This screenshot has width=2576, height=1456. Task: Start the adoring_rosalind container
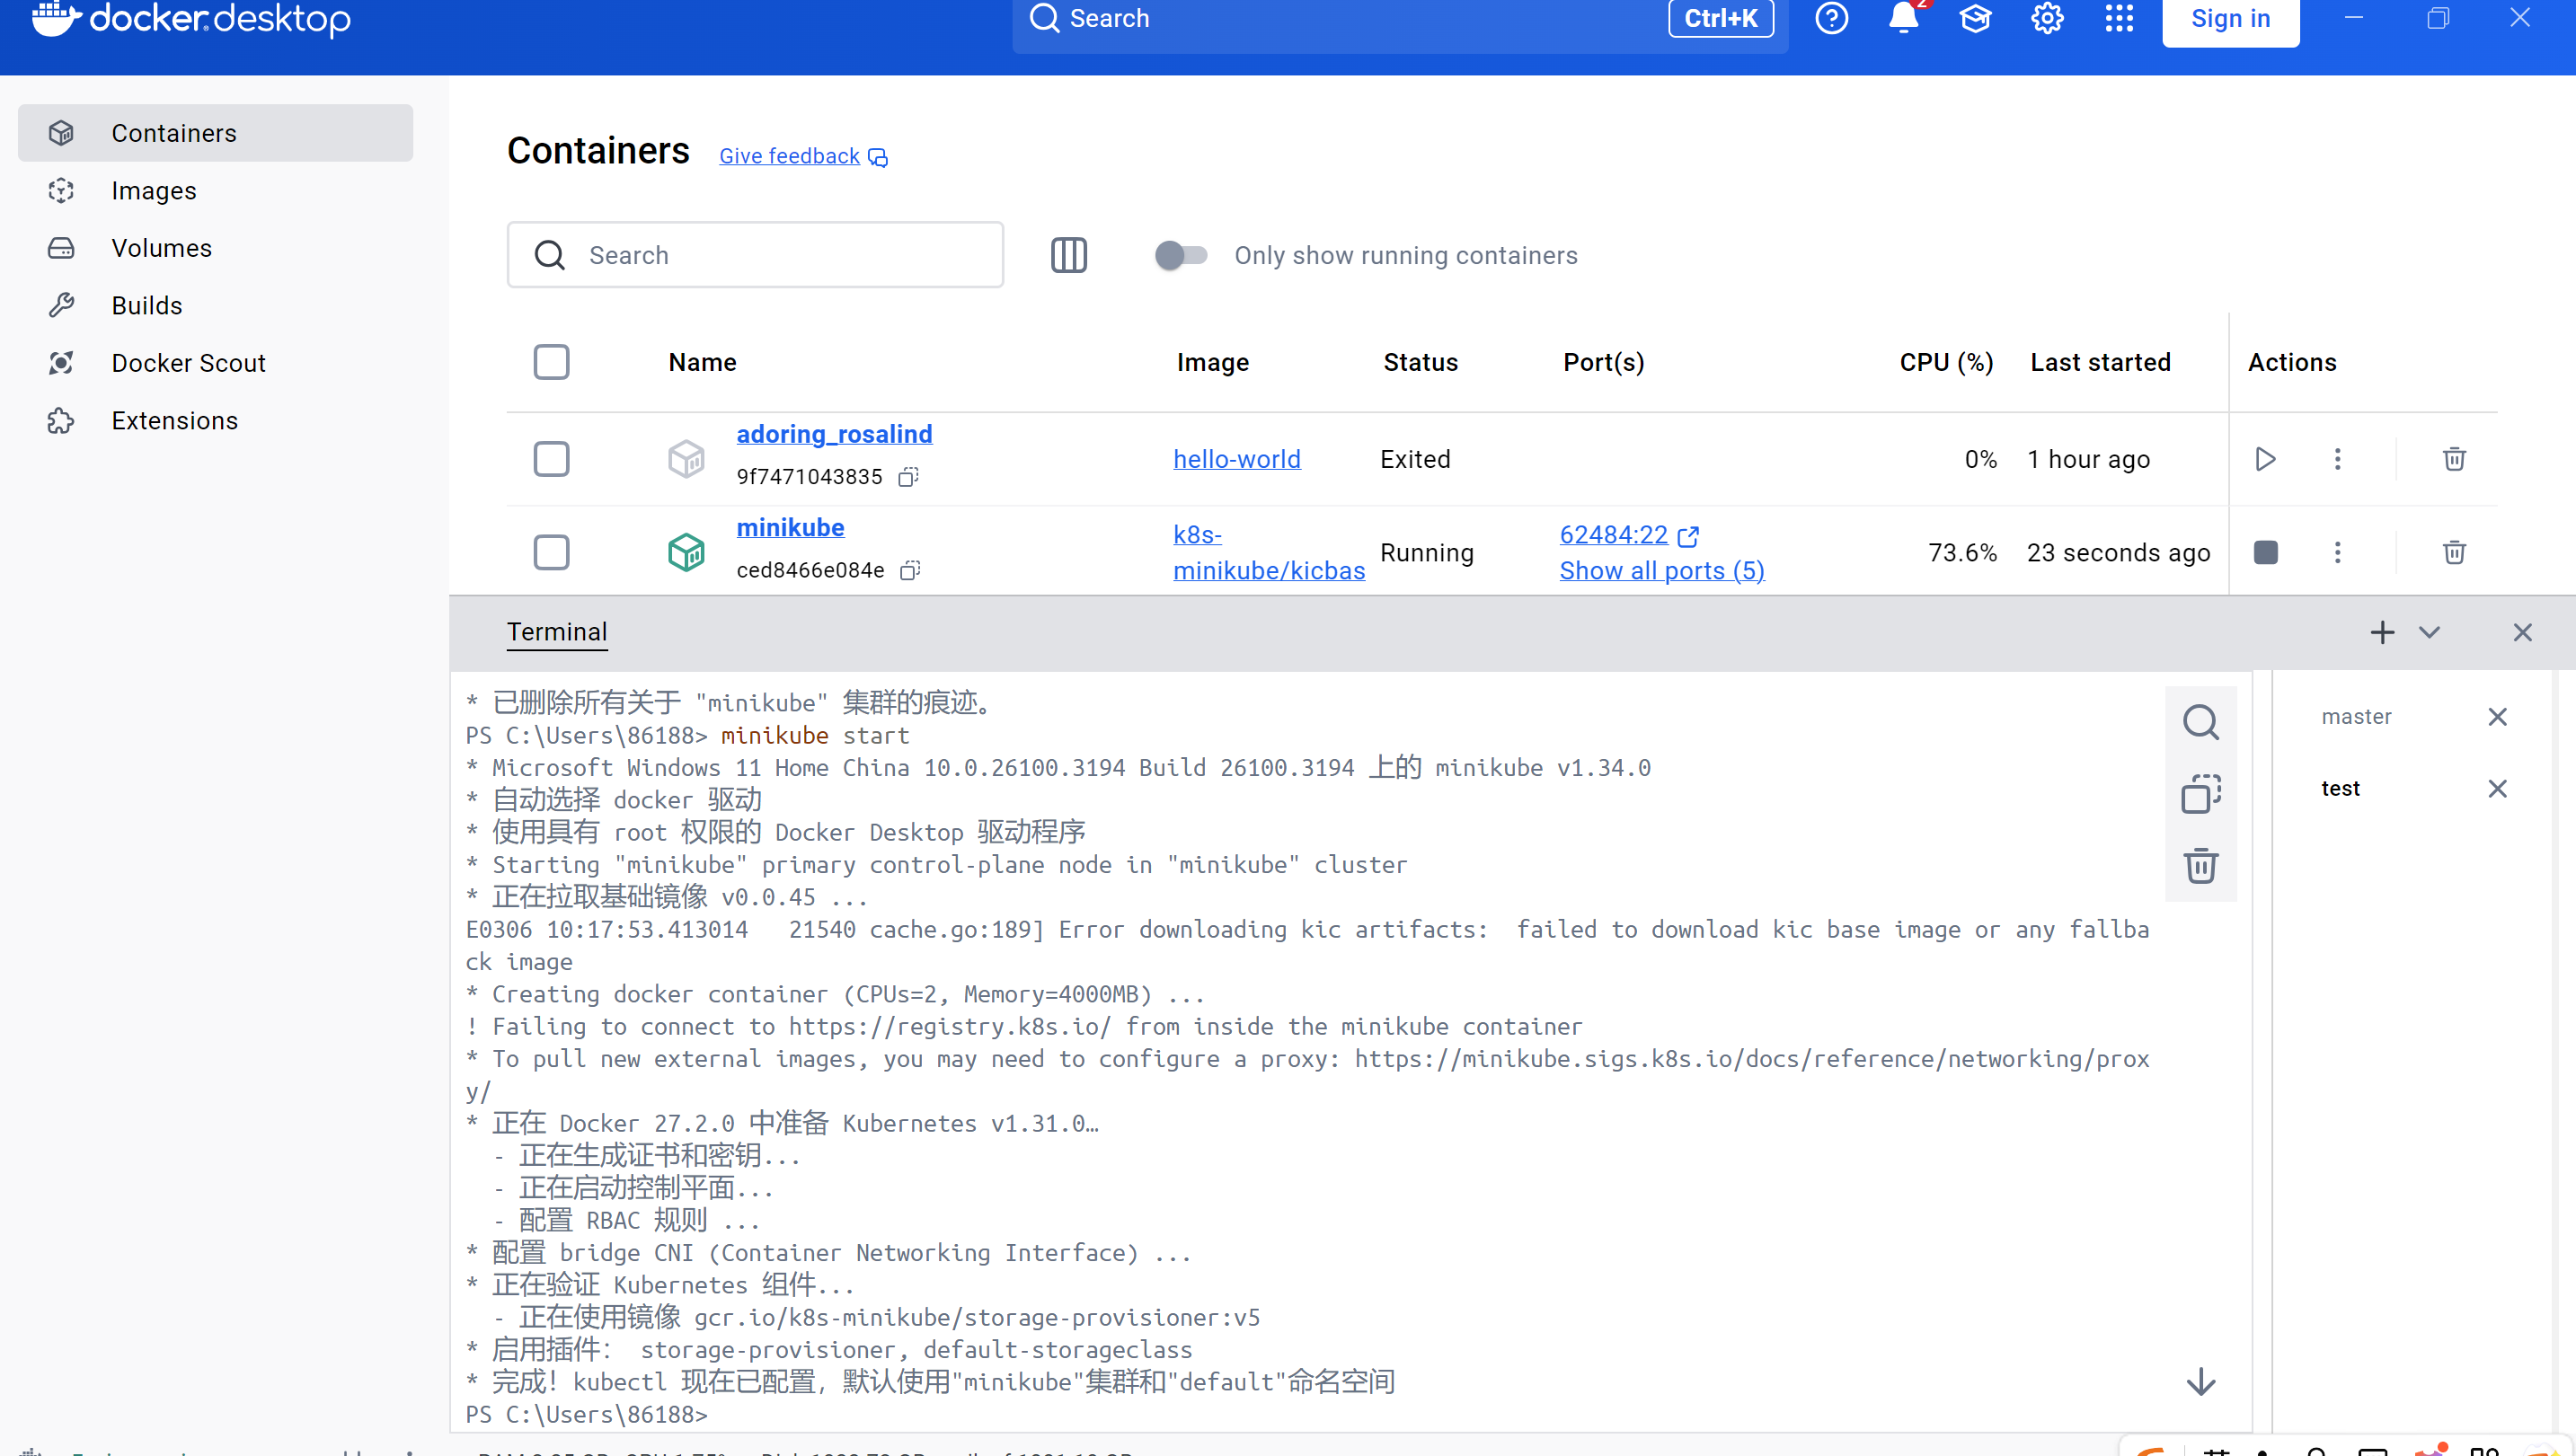pos(2265,459)
